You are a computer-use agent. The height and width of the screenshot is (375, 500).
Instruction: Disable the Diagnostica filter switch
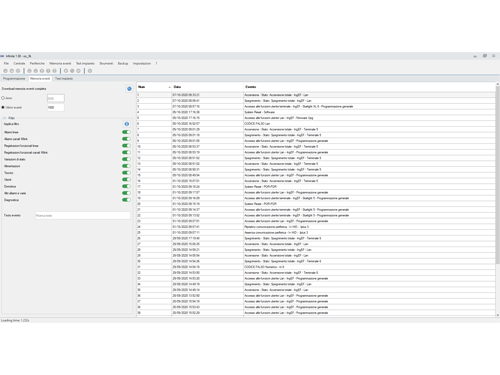pyautogui.click(x=126, y=200)
